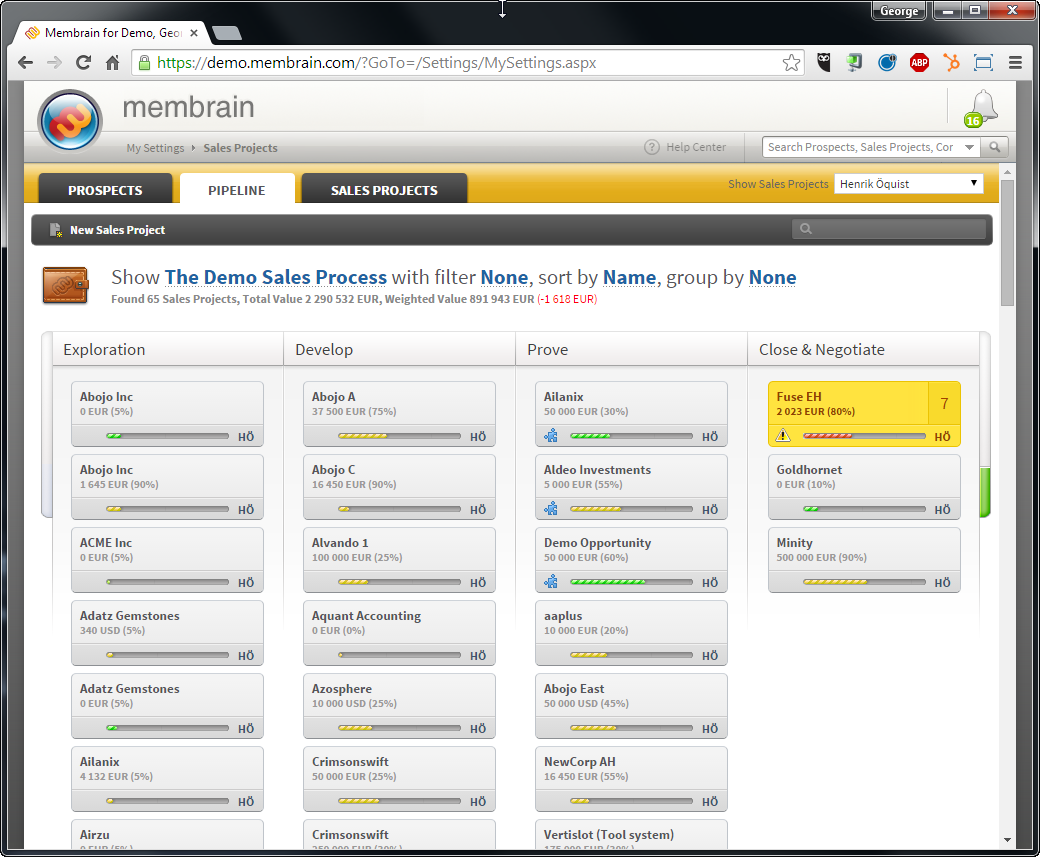Click the owl (Hootsuite) extension icon
Image resolution: width=1040 pixels, height=857 pixels.
tap(824, 63)
